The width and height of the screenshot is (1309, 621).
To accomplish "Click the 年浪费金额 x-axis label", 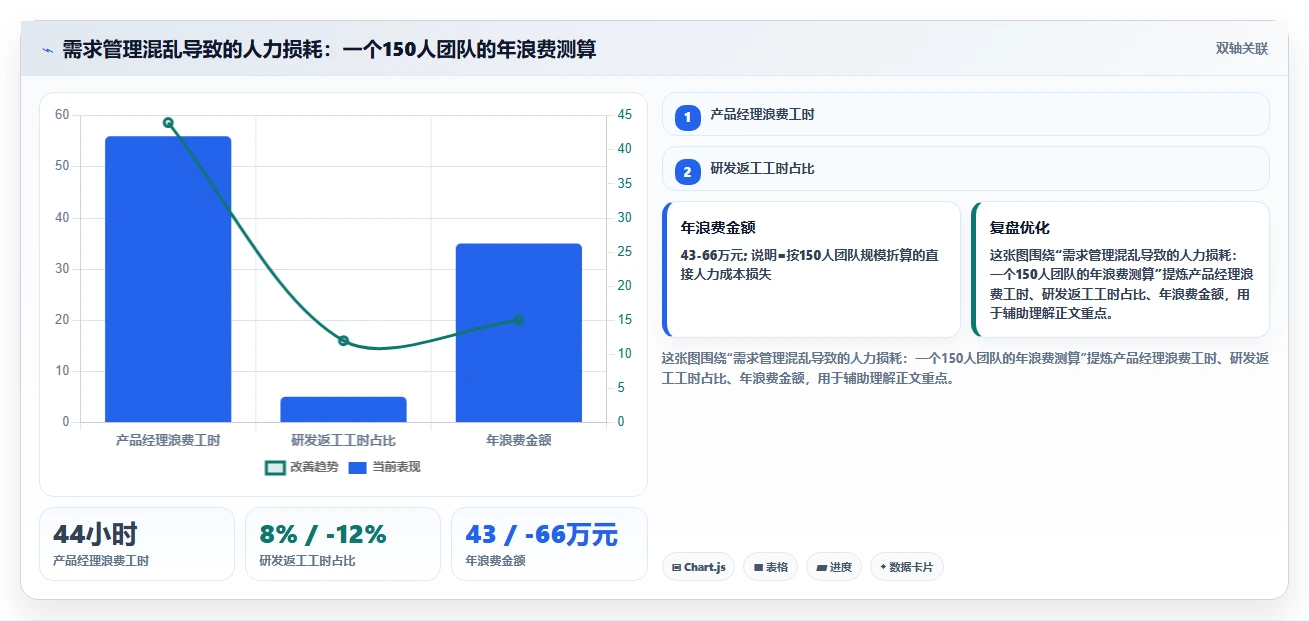I will 519,440.
